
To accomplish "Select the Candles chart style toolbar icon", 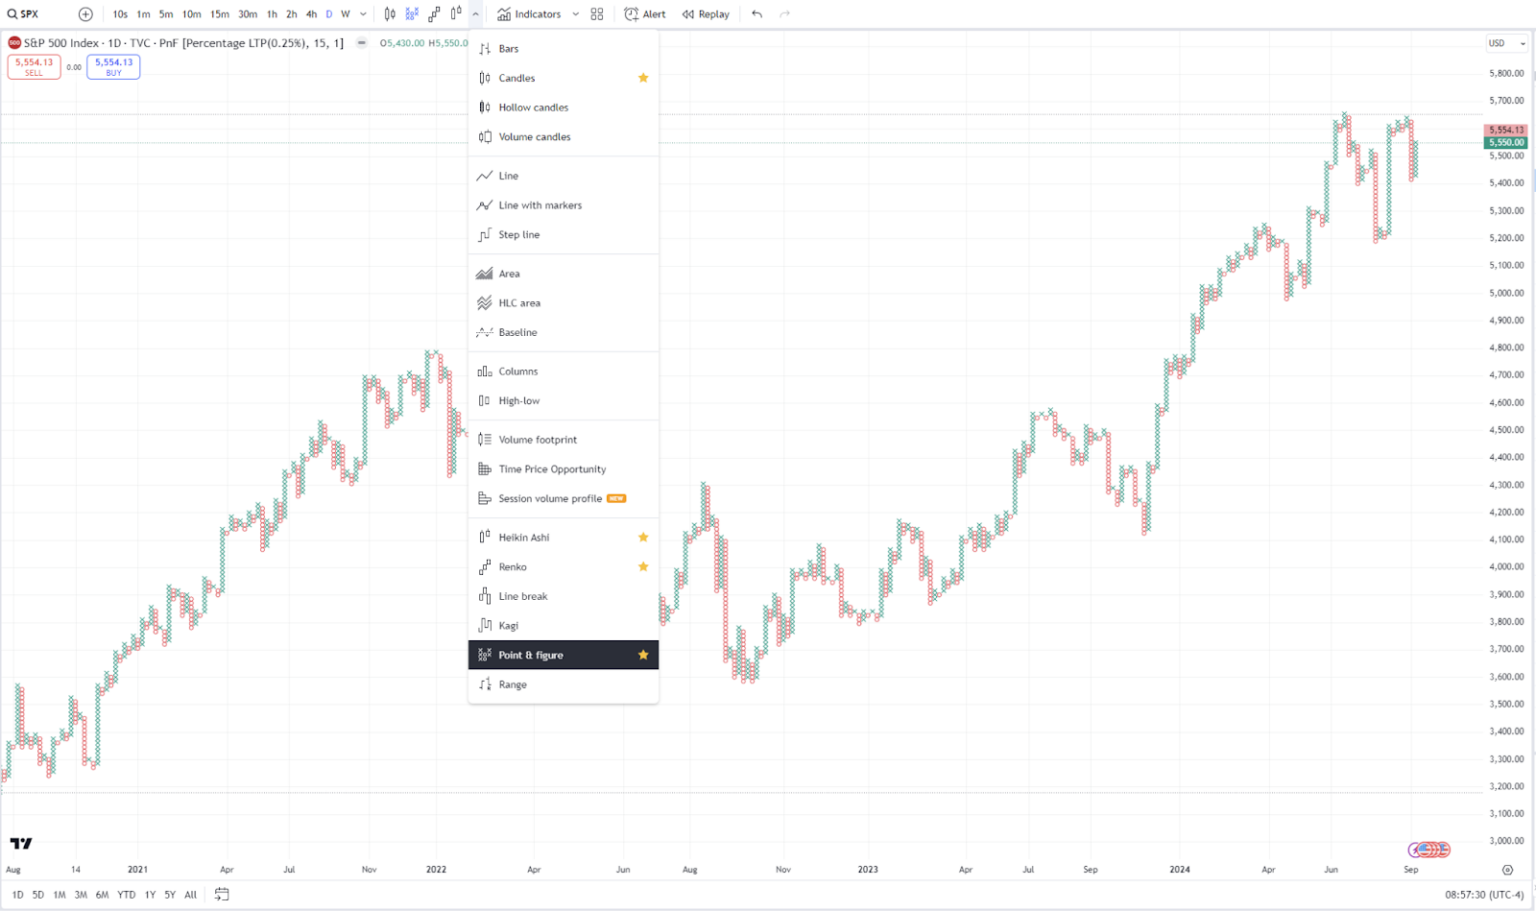I will tap(390, 14).
